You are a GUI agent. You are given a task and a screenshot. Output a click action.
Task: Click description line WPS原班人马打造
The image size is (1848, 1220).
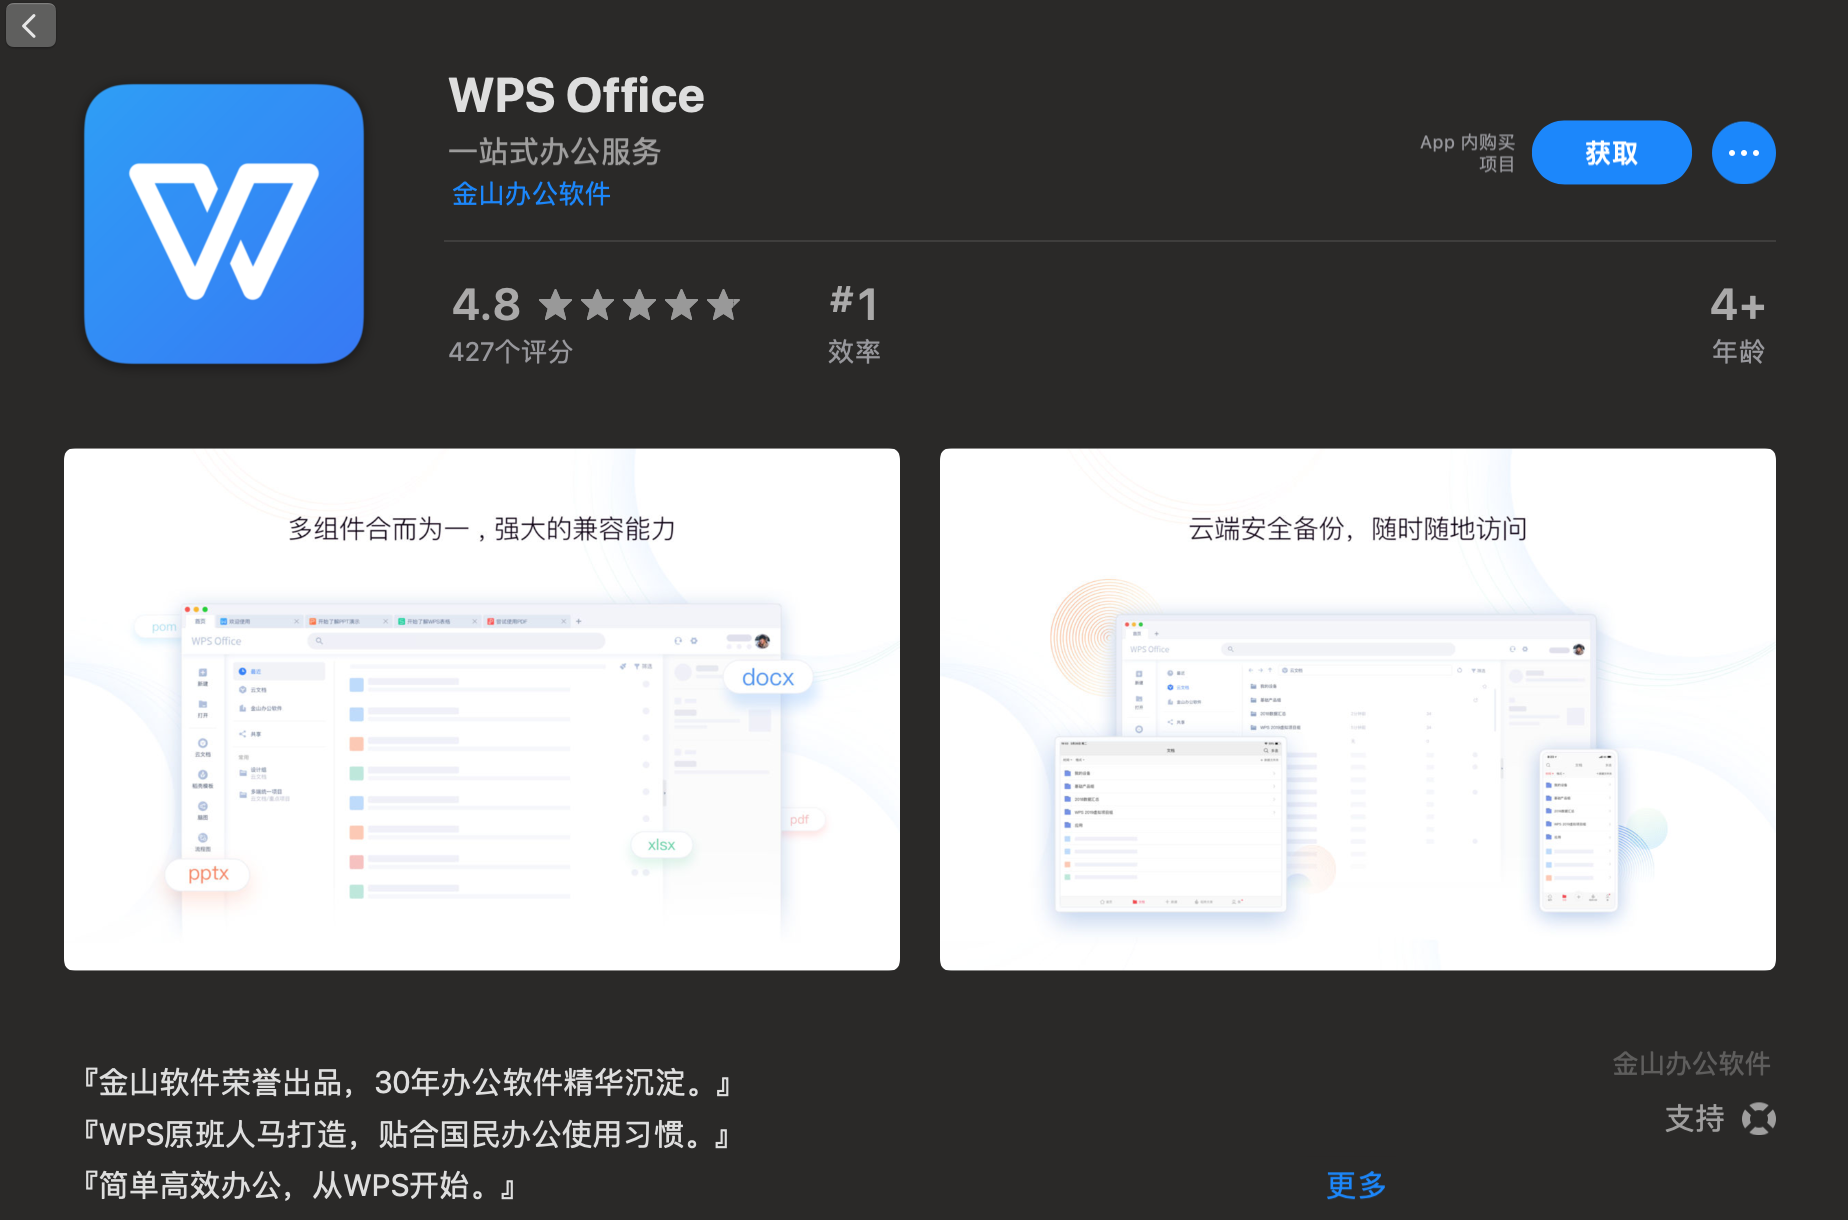click(x=407, y=1134)
